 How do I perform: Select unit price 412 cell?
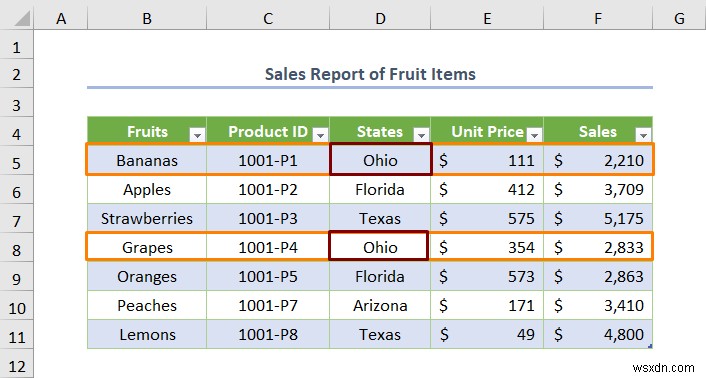point(487,189)
